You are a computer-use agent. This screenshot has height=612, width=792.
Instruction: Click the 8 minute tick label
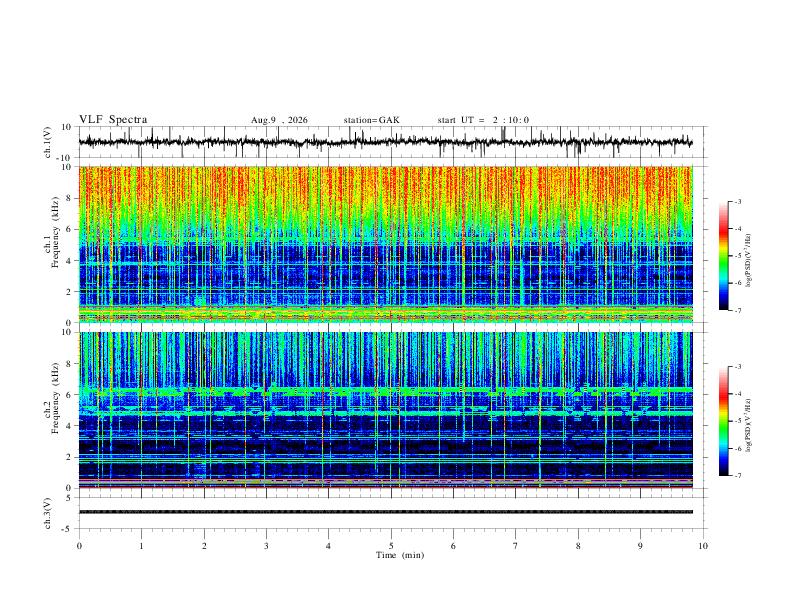pos(578,546)
